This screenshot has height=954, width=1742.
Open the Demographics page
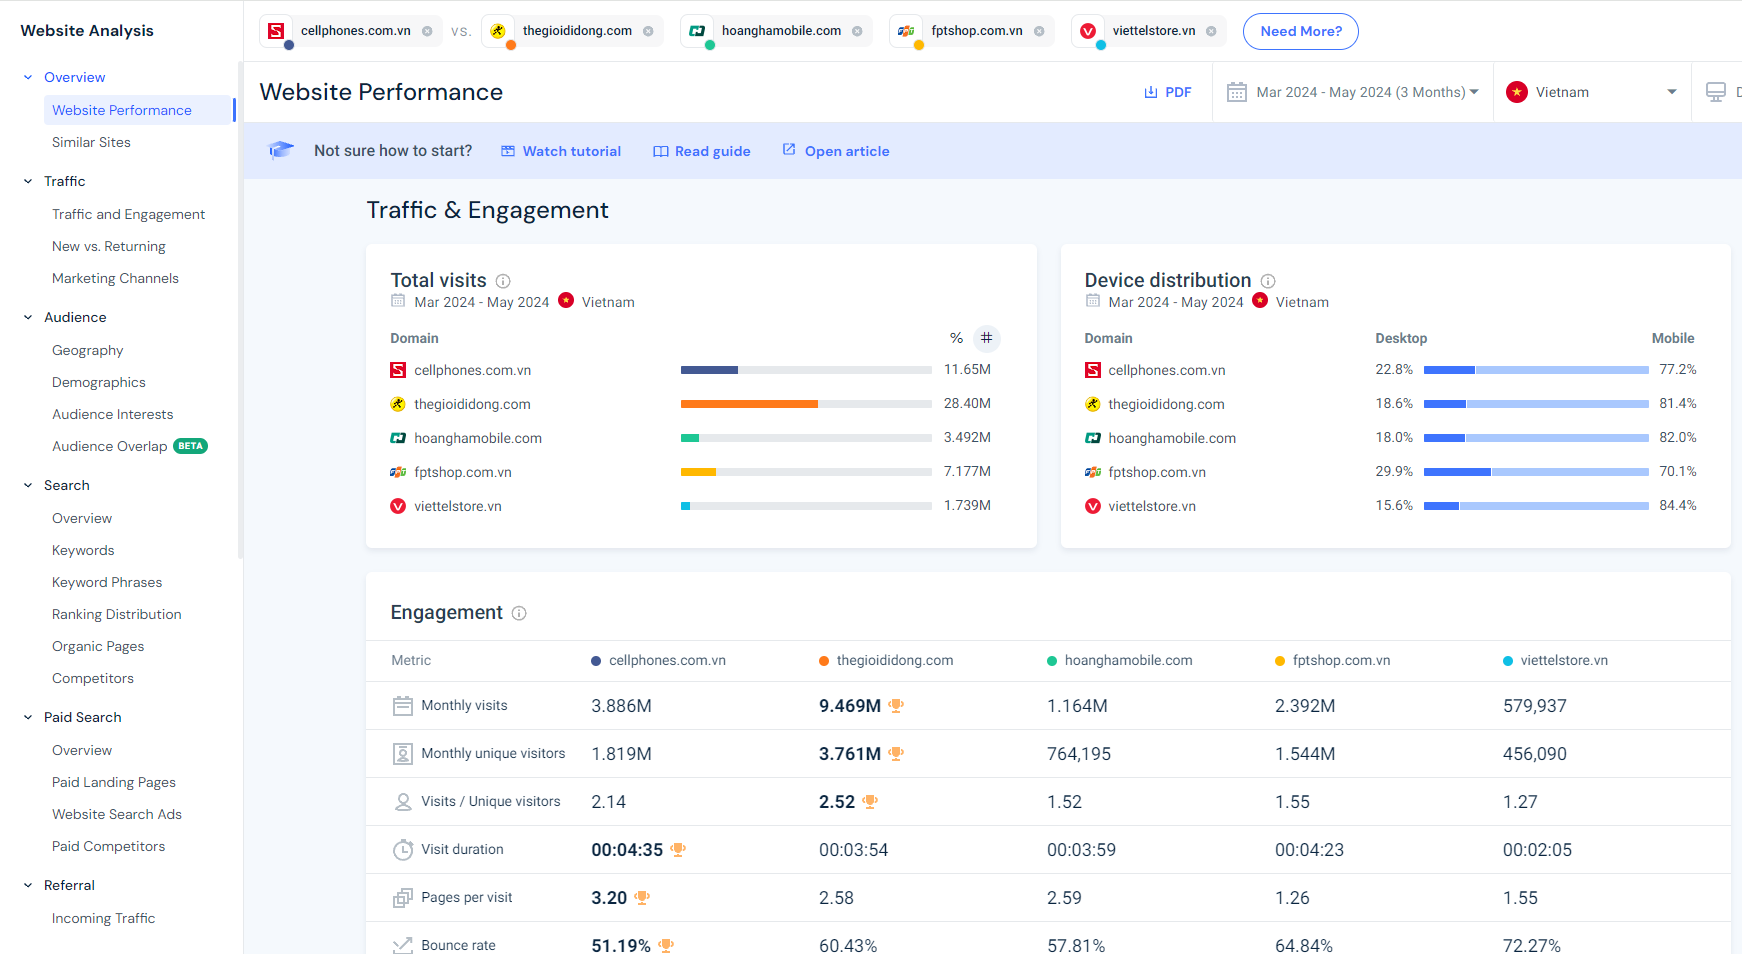[99, 382]
